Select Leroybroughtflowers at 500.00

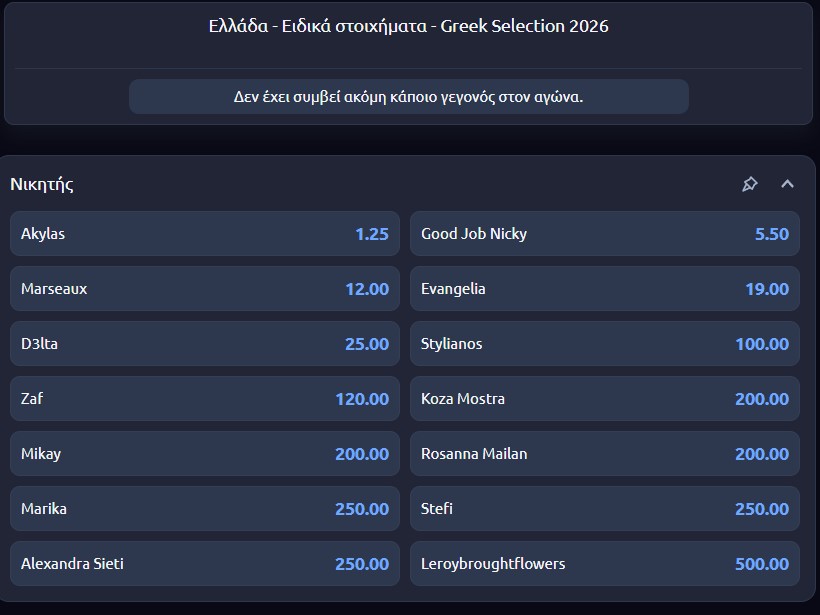pos(604,564)
